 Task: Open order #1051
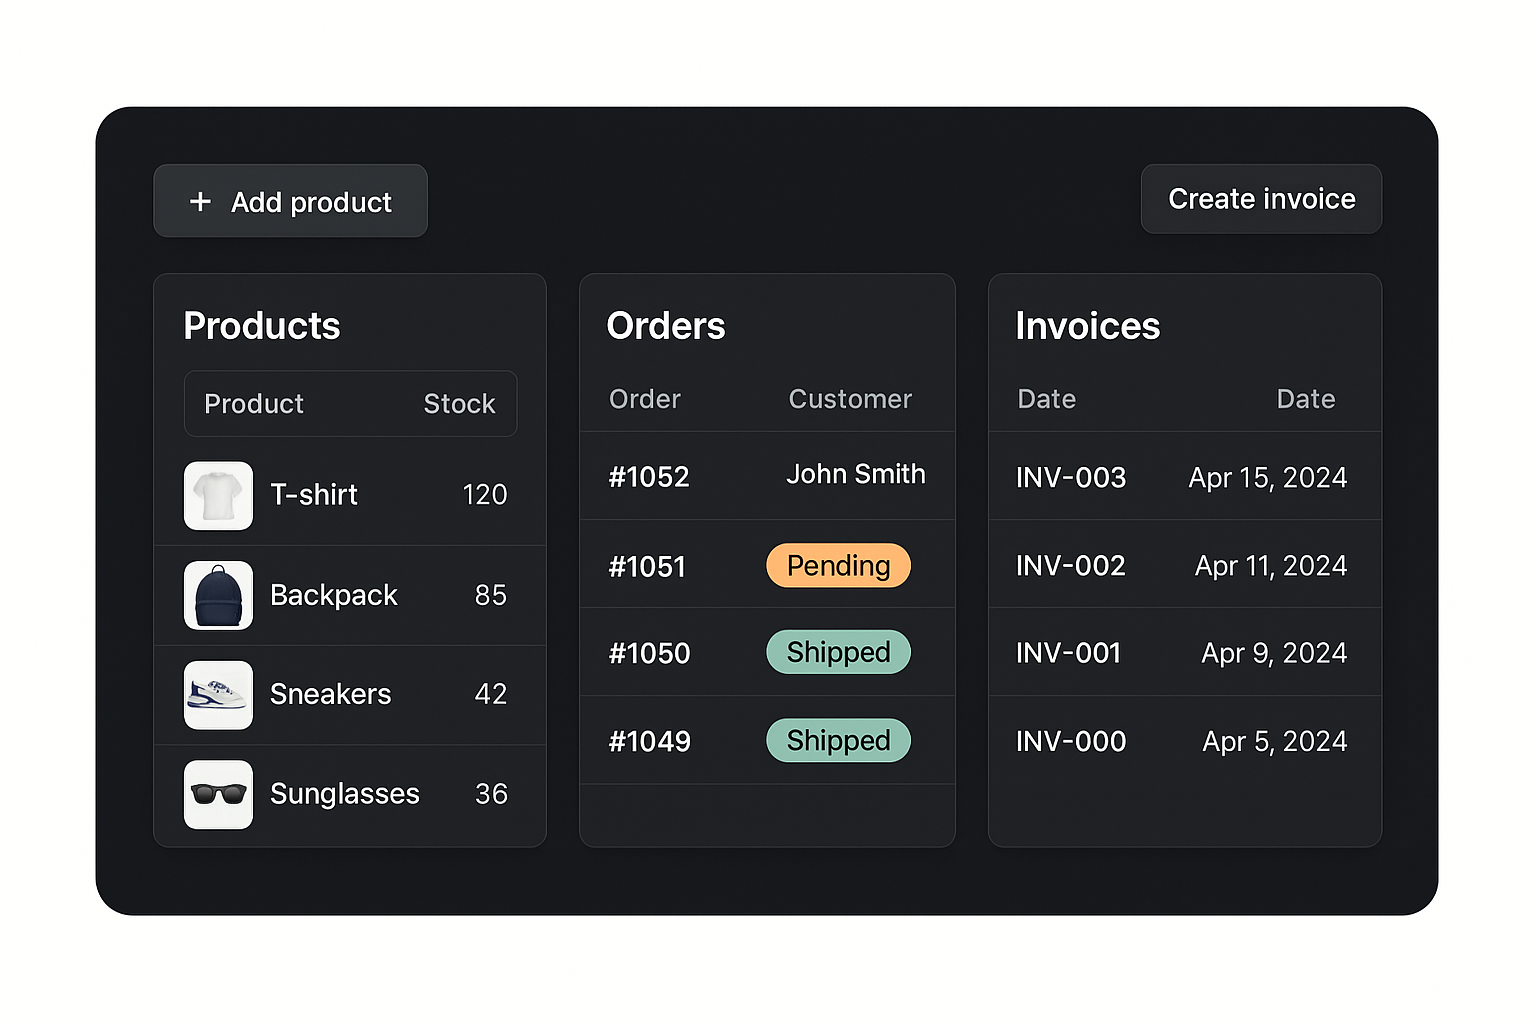pyautogui.click(x=647, y=567)
